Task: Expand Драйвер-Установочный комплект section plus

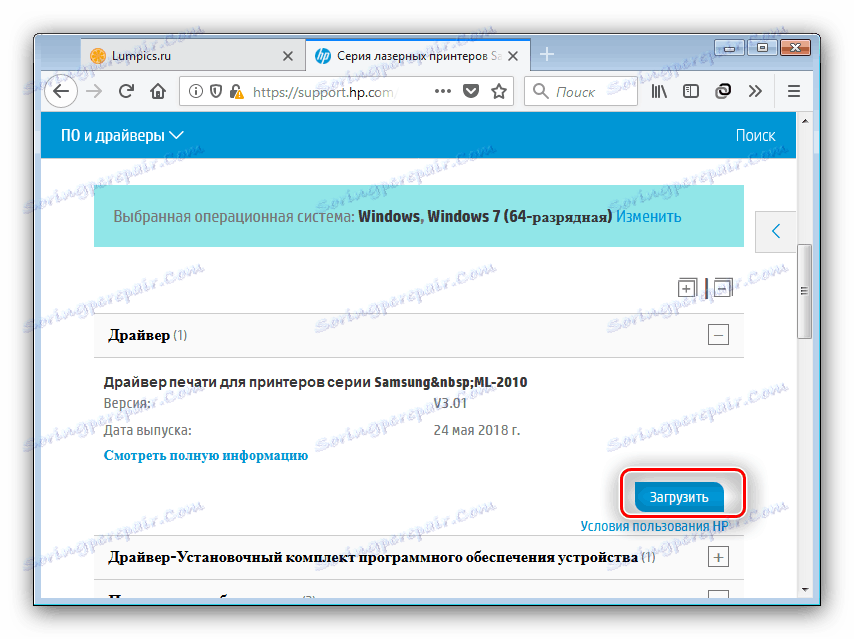Action: click(718, 557)
